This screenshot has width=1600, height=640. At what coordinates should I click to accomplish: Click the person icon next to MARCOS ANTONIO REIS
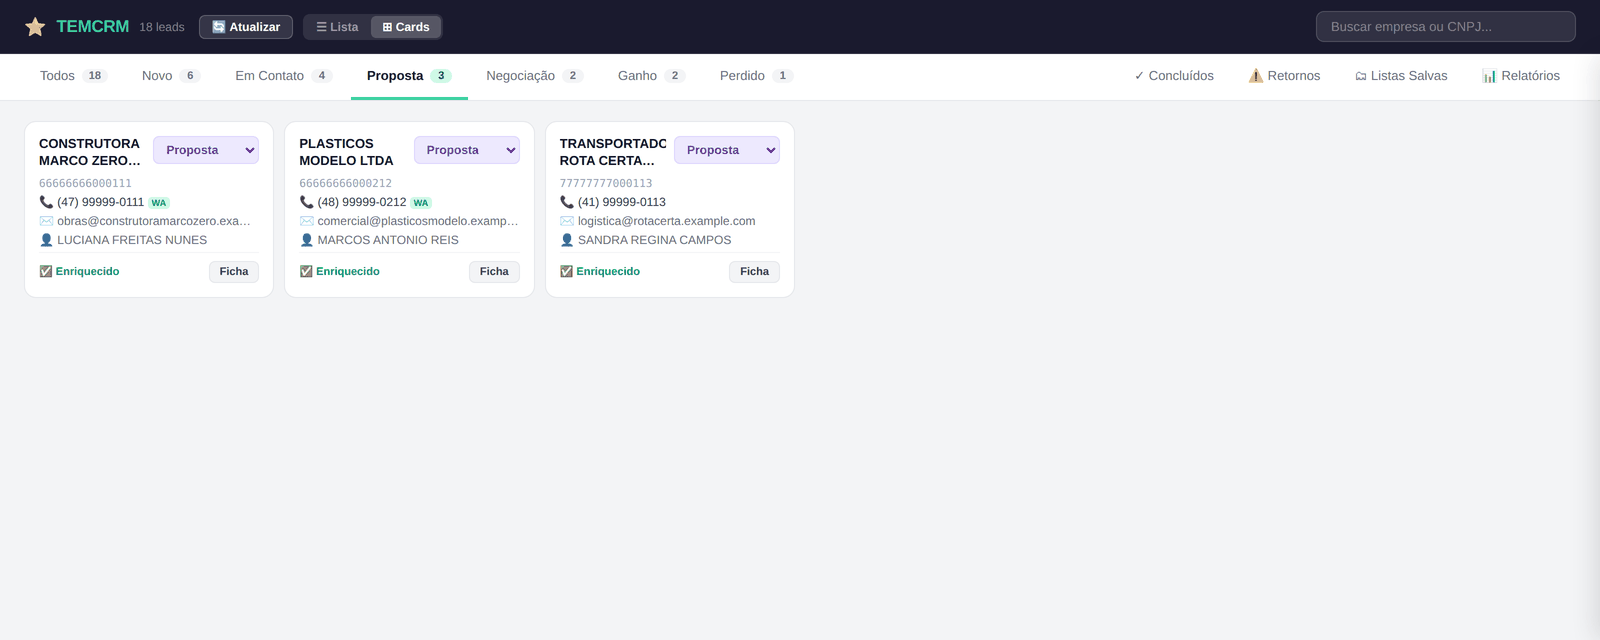pos(307,240)
